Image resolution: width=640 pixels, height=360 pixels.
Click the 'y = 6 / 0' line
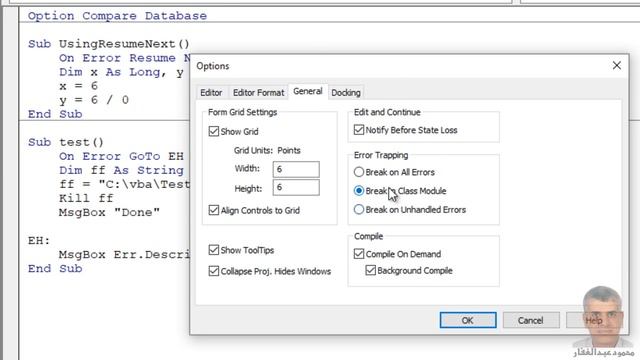point(94,100)
